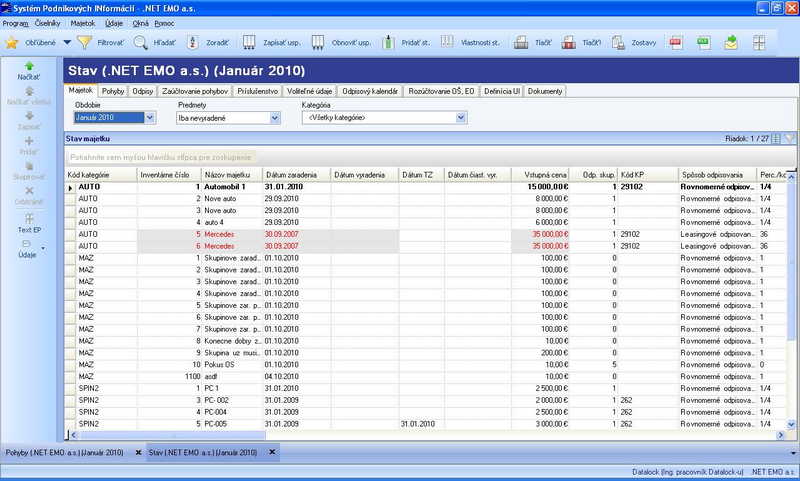Click the Zapísať usp. toolbar icon
Viewport: 800px width, 481px height.
249,43
